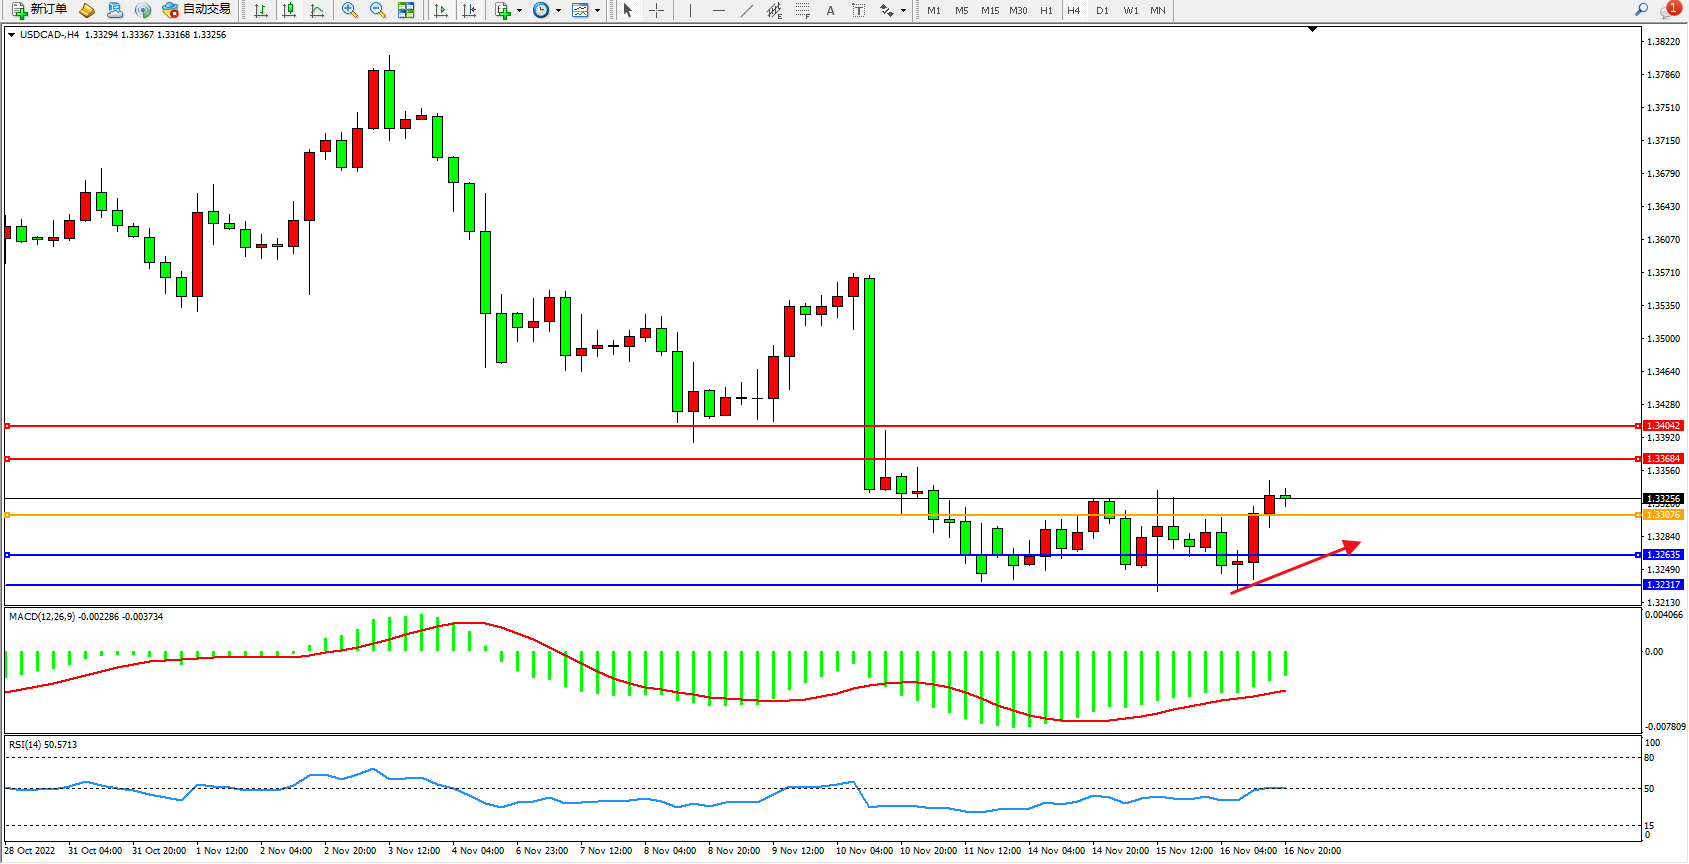This screenshot has height=864, width=1689.
Task: Select the draw trendline tool
Action: click(747, 10)
